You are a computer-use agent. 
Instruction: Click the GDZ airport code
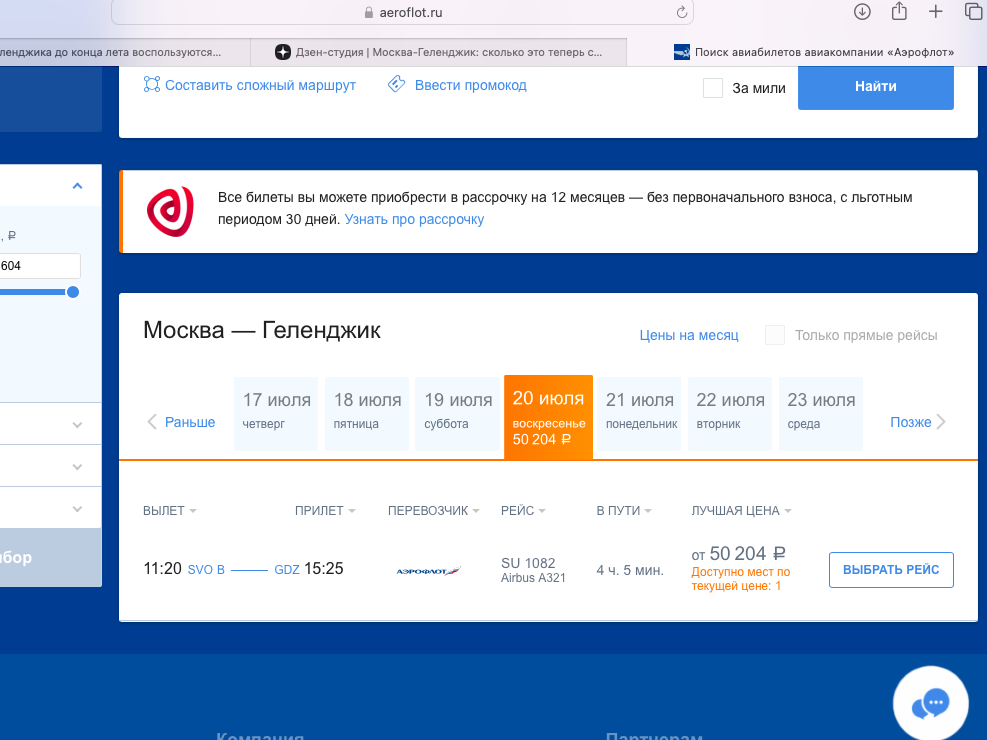point(286,570)
